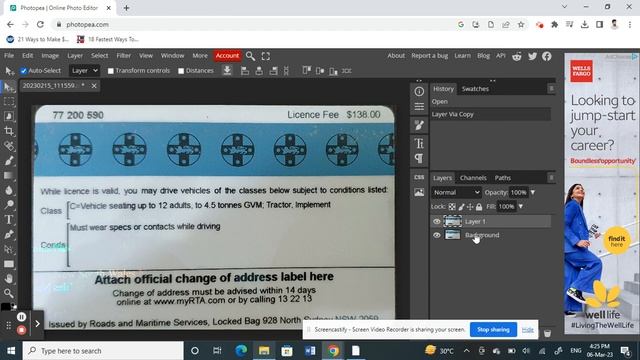Select the Spot Healing Brush tool
This screenshot has height=360, width=640.
point(9,146)
